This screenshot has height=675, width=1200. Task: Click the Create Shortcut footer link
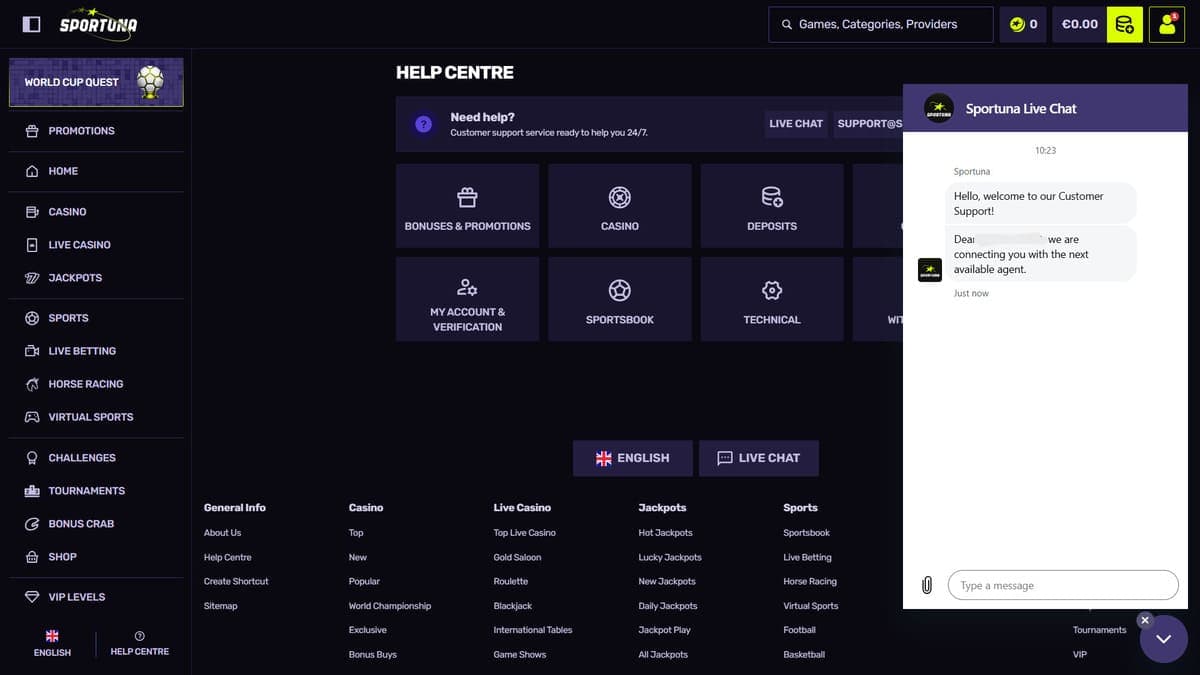(x=236, y=582)
